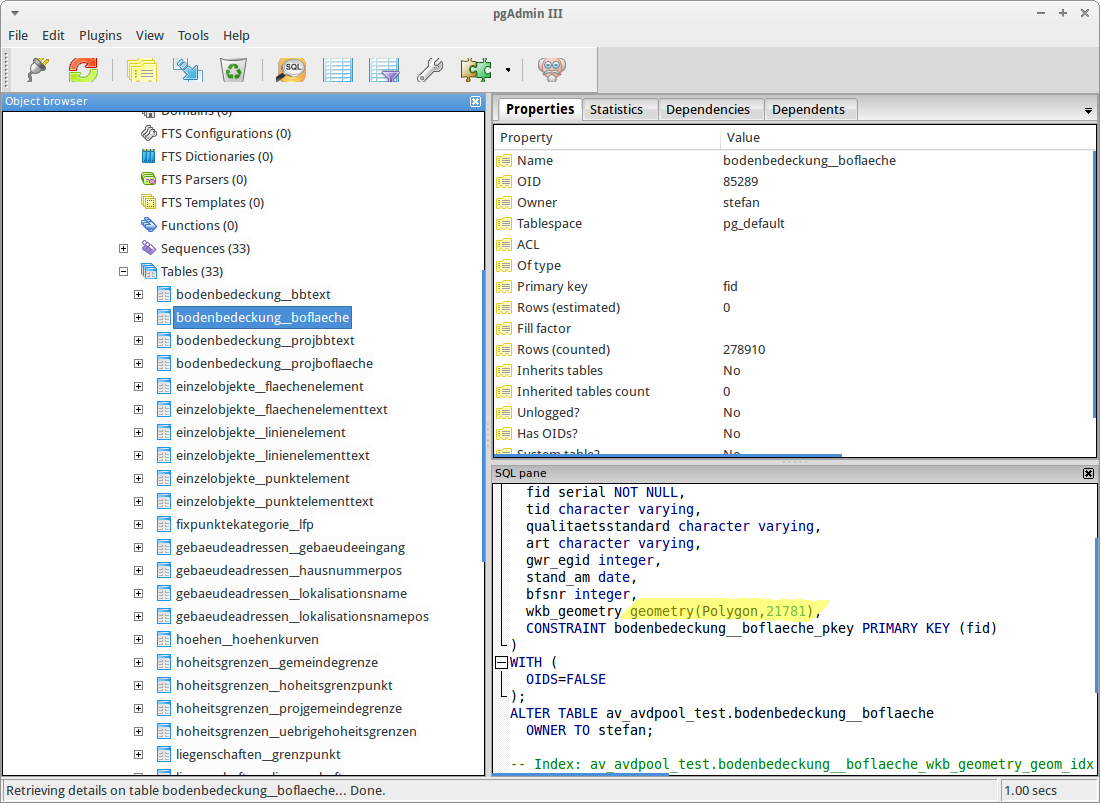This screenshot has width=1100, height=803.
Task: Open the Plugins menu
Action: point(100,35)
